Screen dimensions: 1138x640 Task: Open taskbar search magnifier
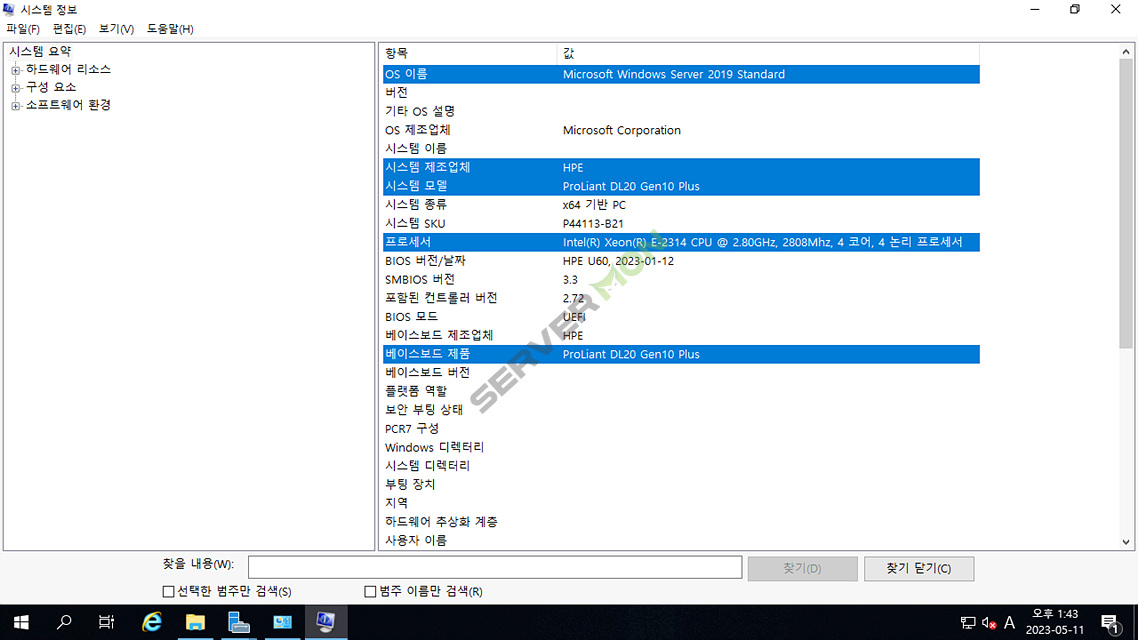[64, 622]
